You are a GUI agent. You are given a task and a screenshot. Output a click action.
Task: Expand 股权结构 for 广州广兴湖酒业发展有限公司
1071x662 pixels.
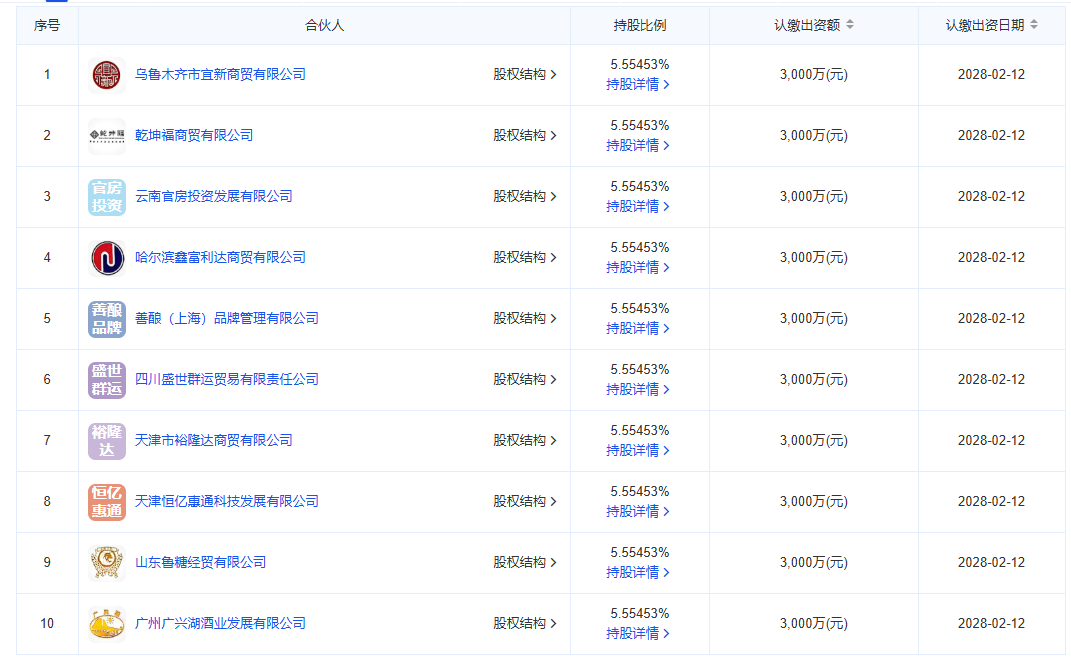pos(525,623)
